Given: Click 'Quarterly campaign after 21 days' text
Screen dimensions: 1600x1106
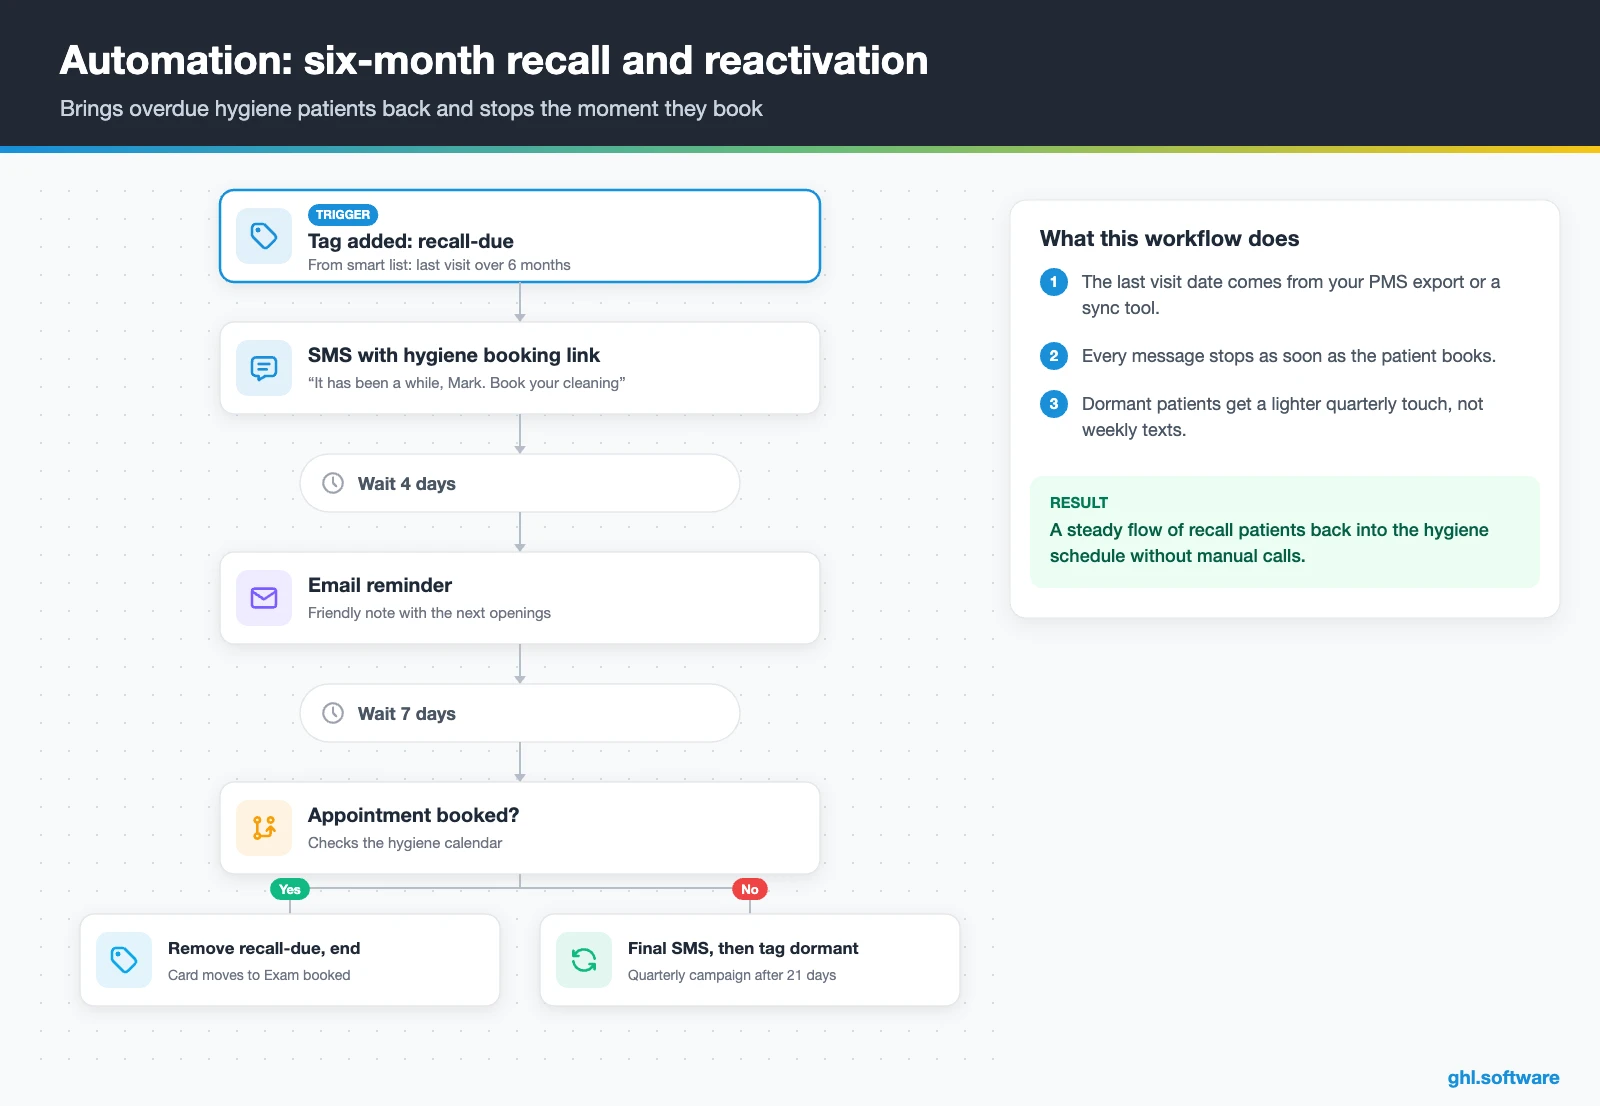Looking at the screenshot, I should (732, 975).
